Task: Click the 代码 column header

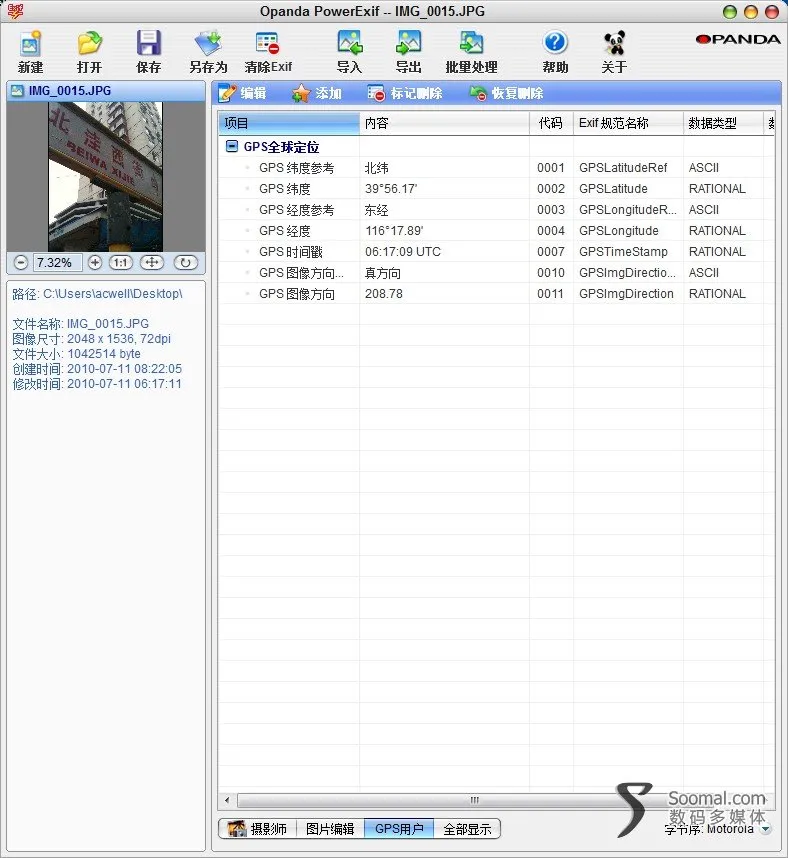Action: click(551, 123)
